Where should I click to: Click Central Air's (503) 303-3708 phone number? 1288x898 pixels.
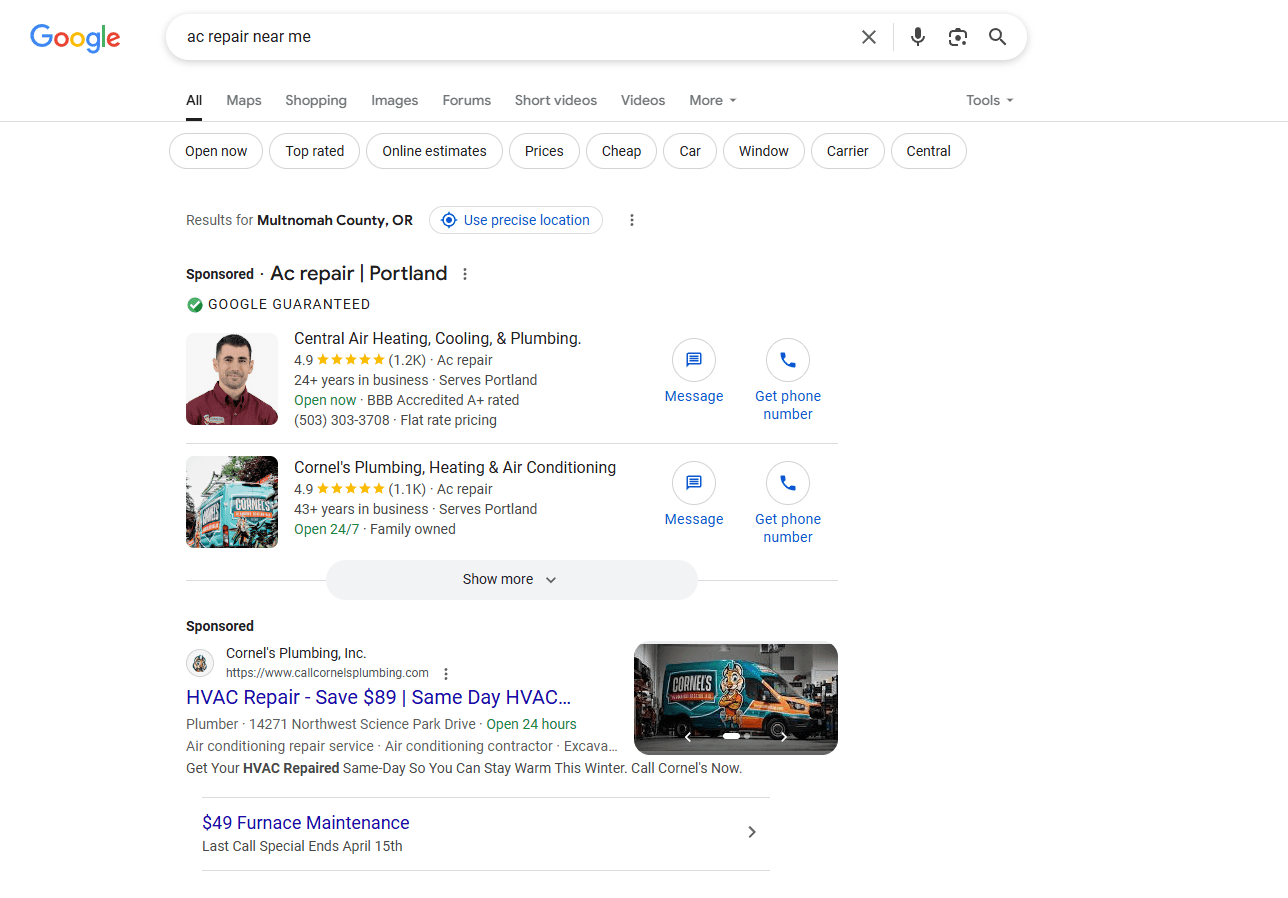342,420
